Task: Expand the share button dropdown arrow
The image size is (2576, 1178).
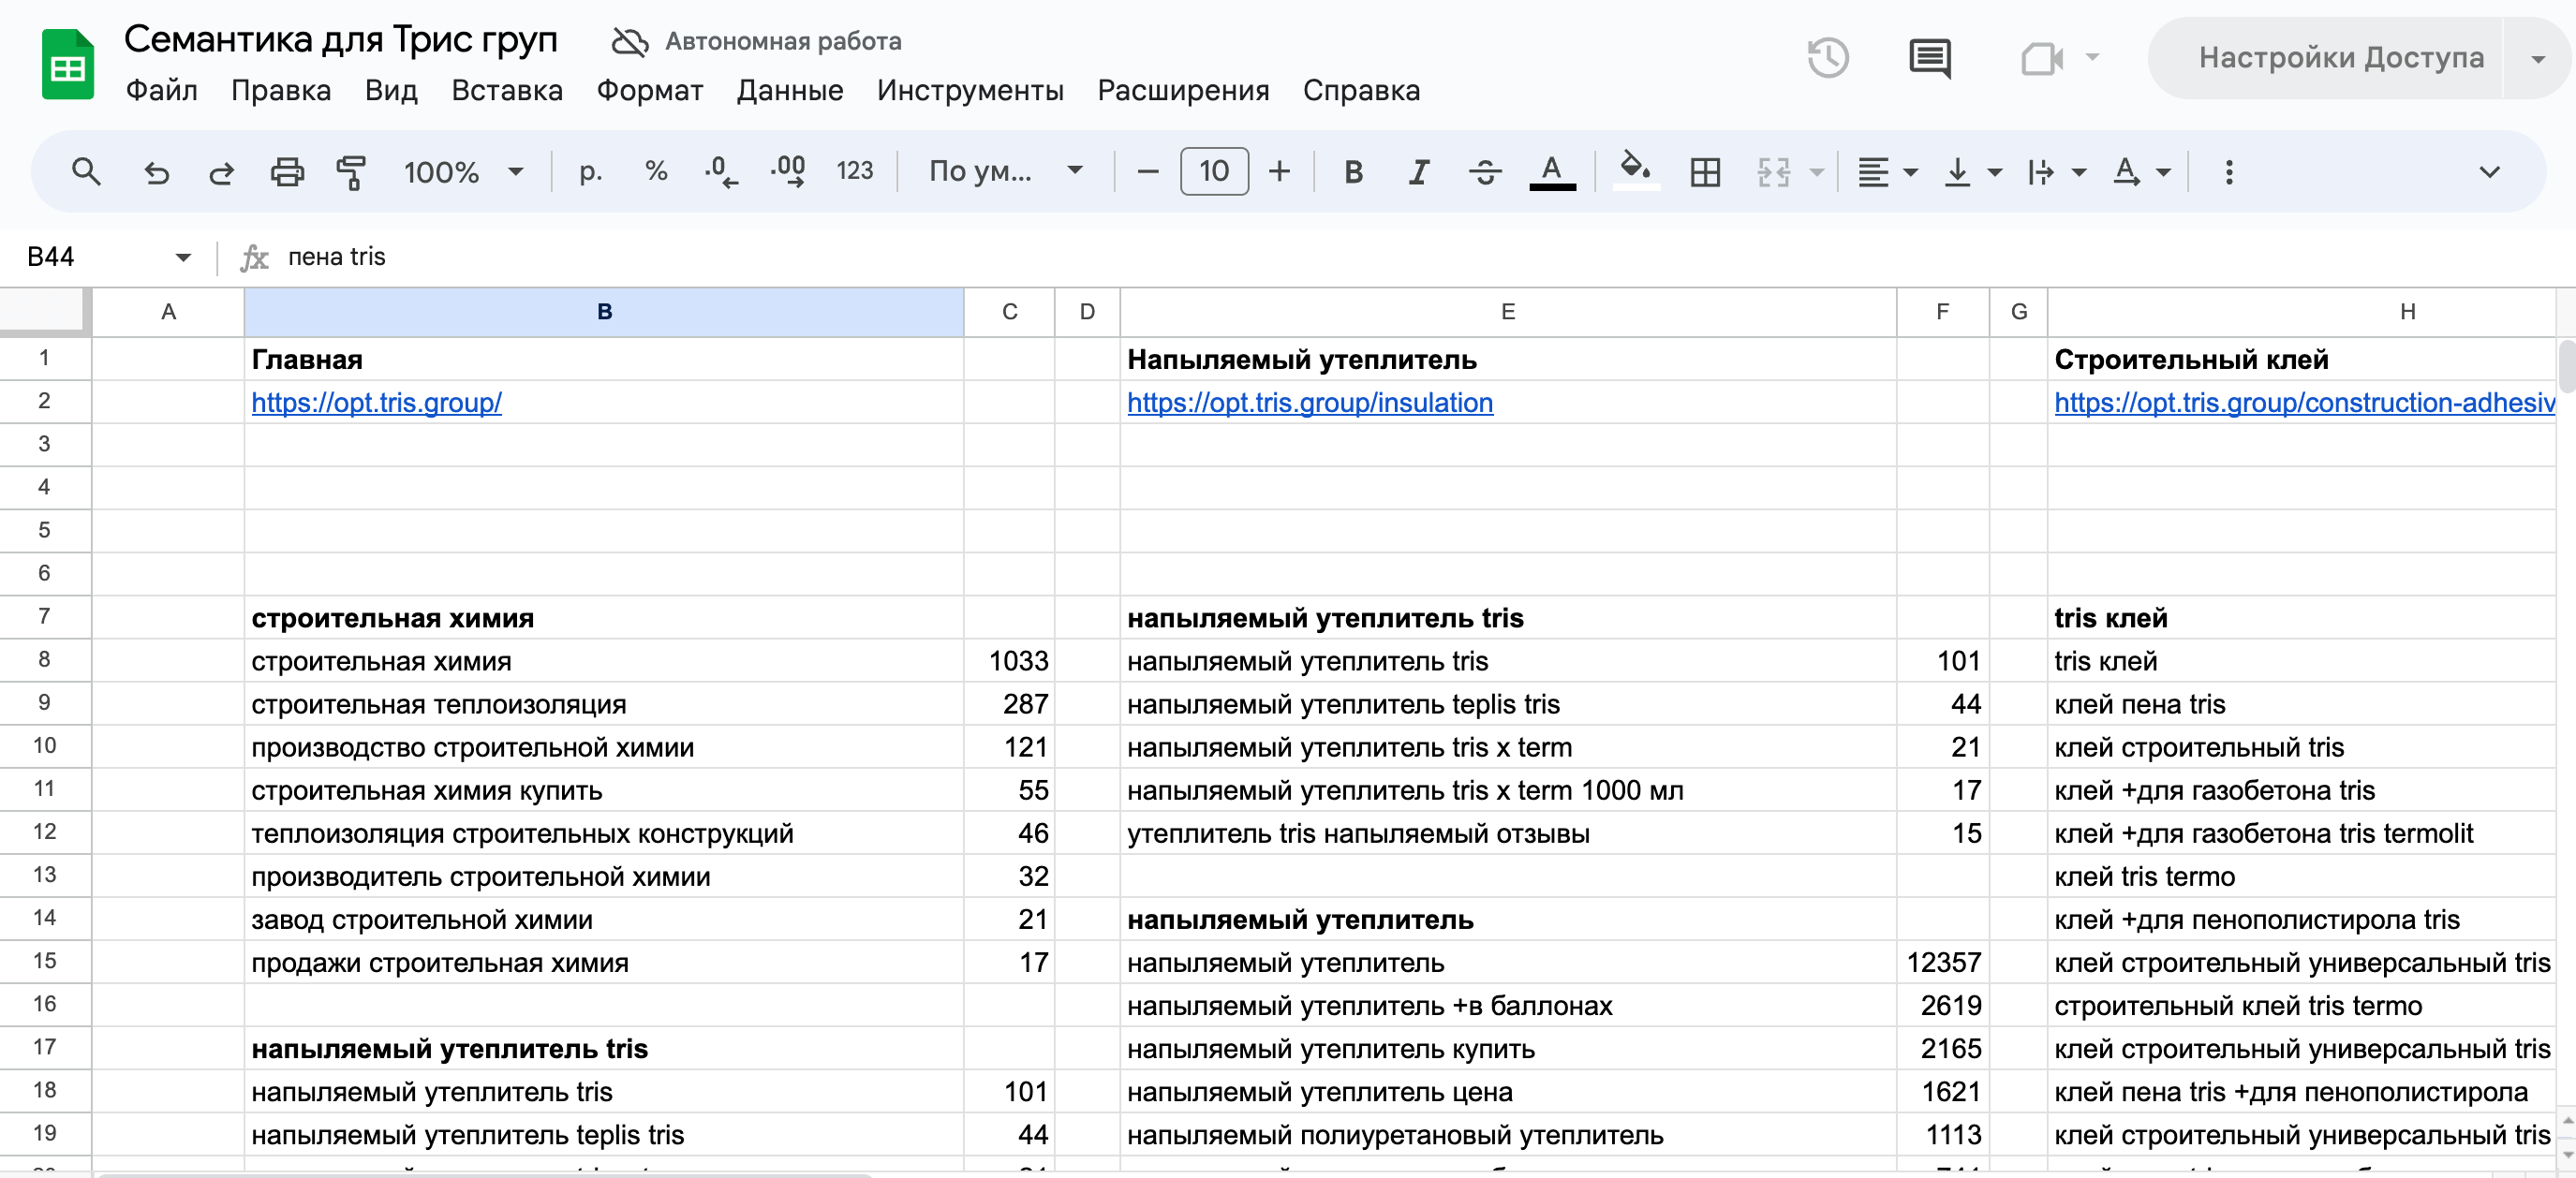Action: click(x=2538, y=58)
